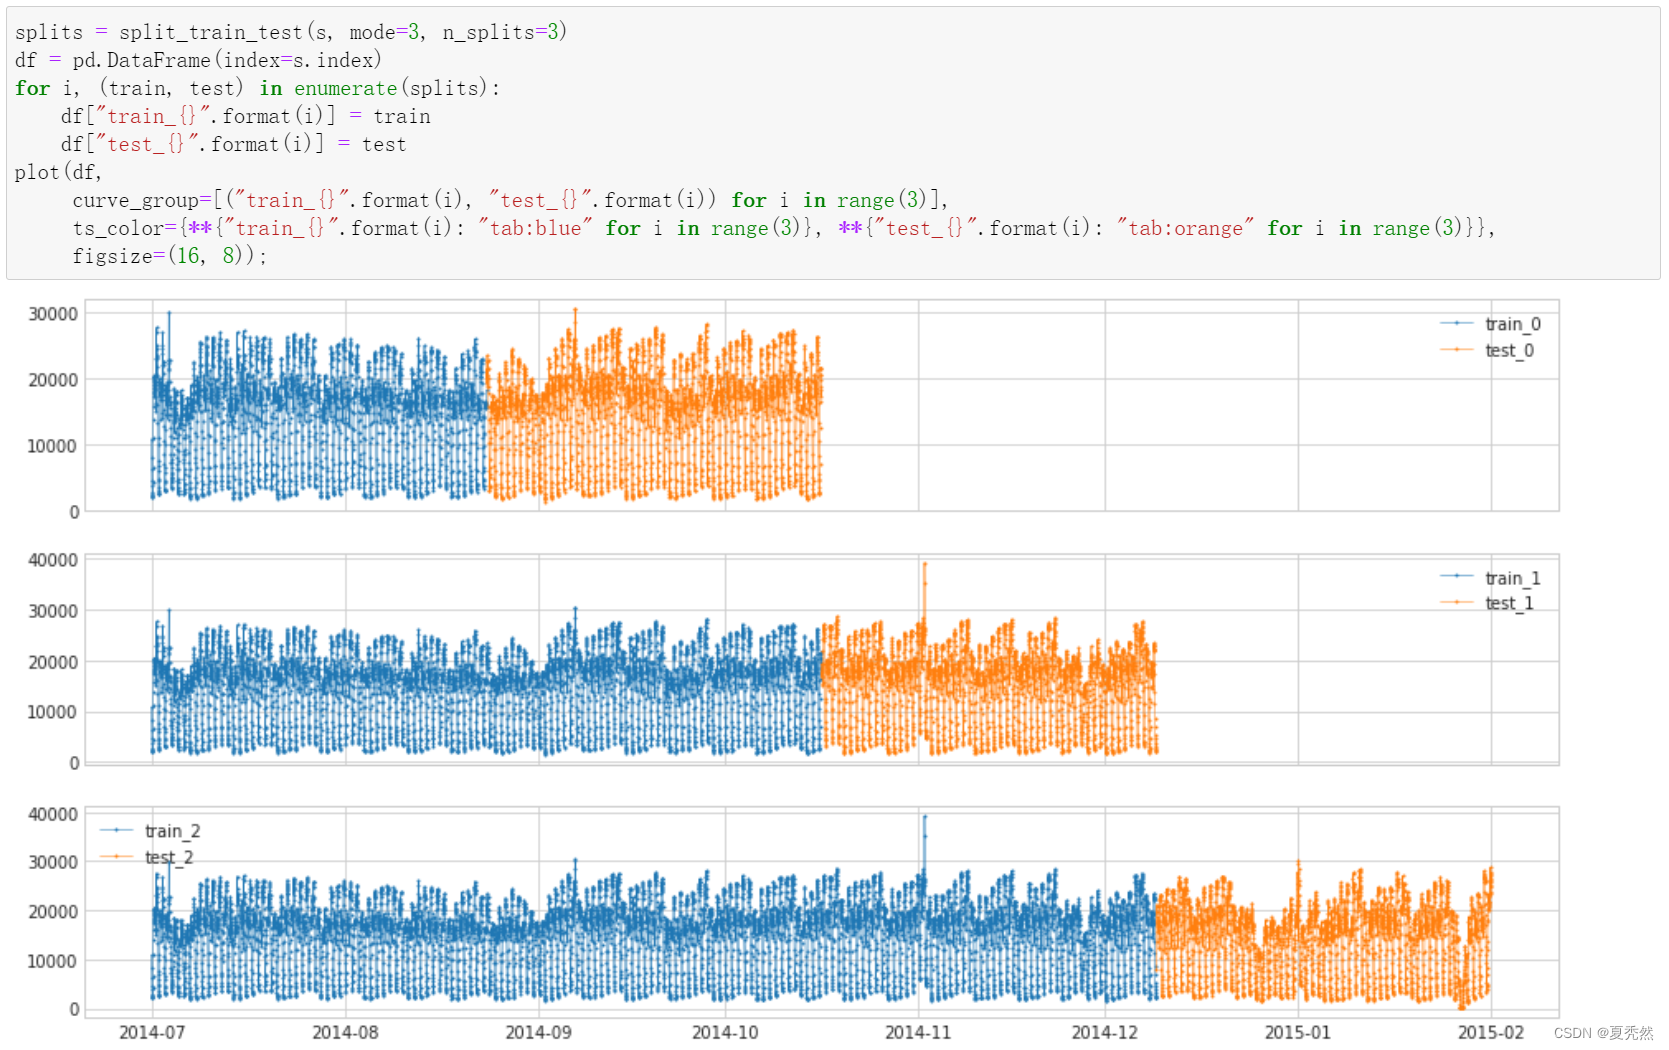Click the 2014-08 x-axis label
Image resolution: width=1669 pixels, height=1050 pixels.
345,1032
